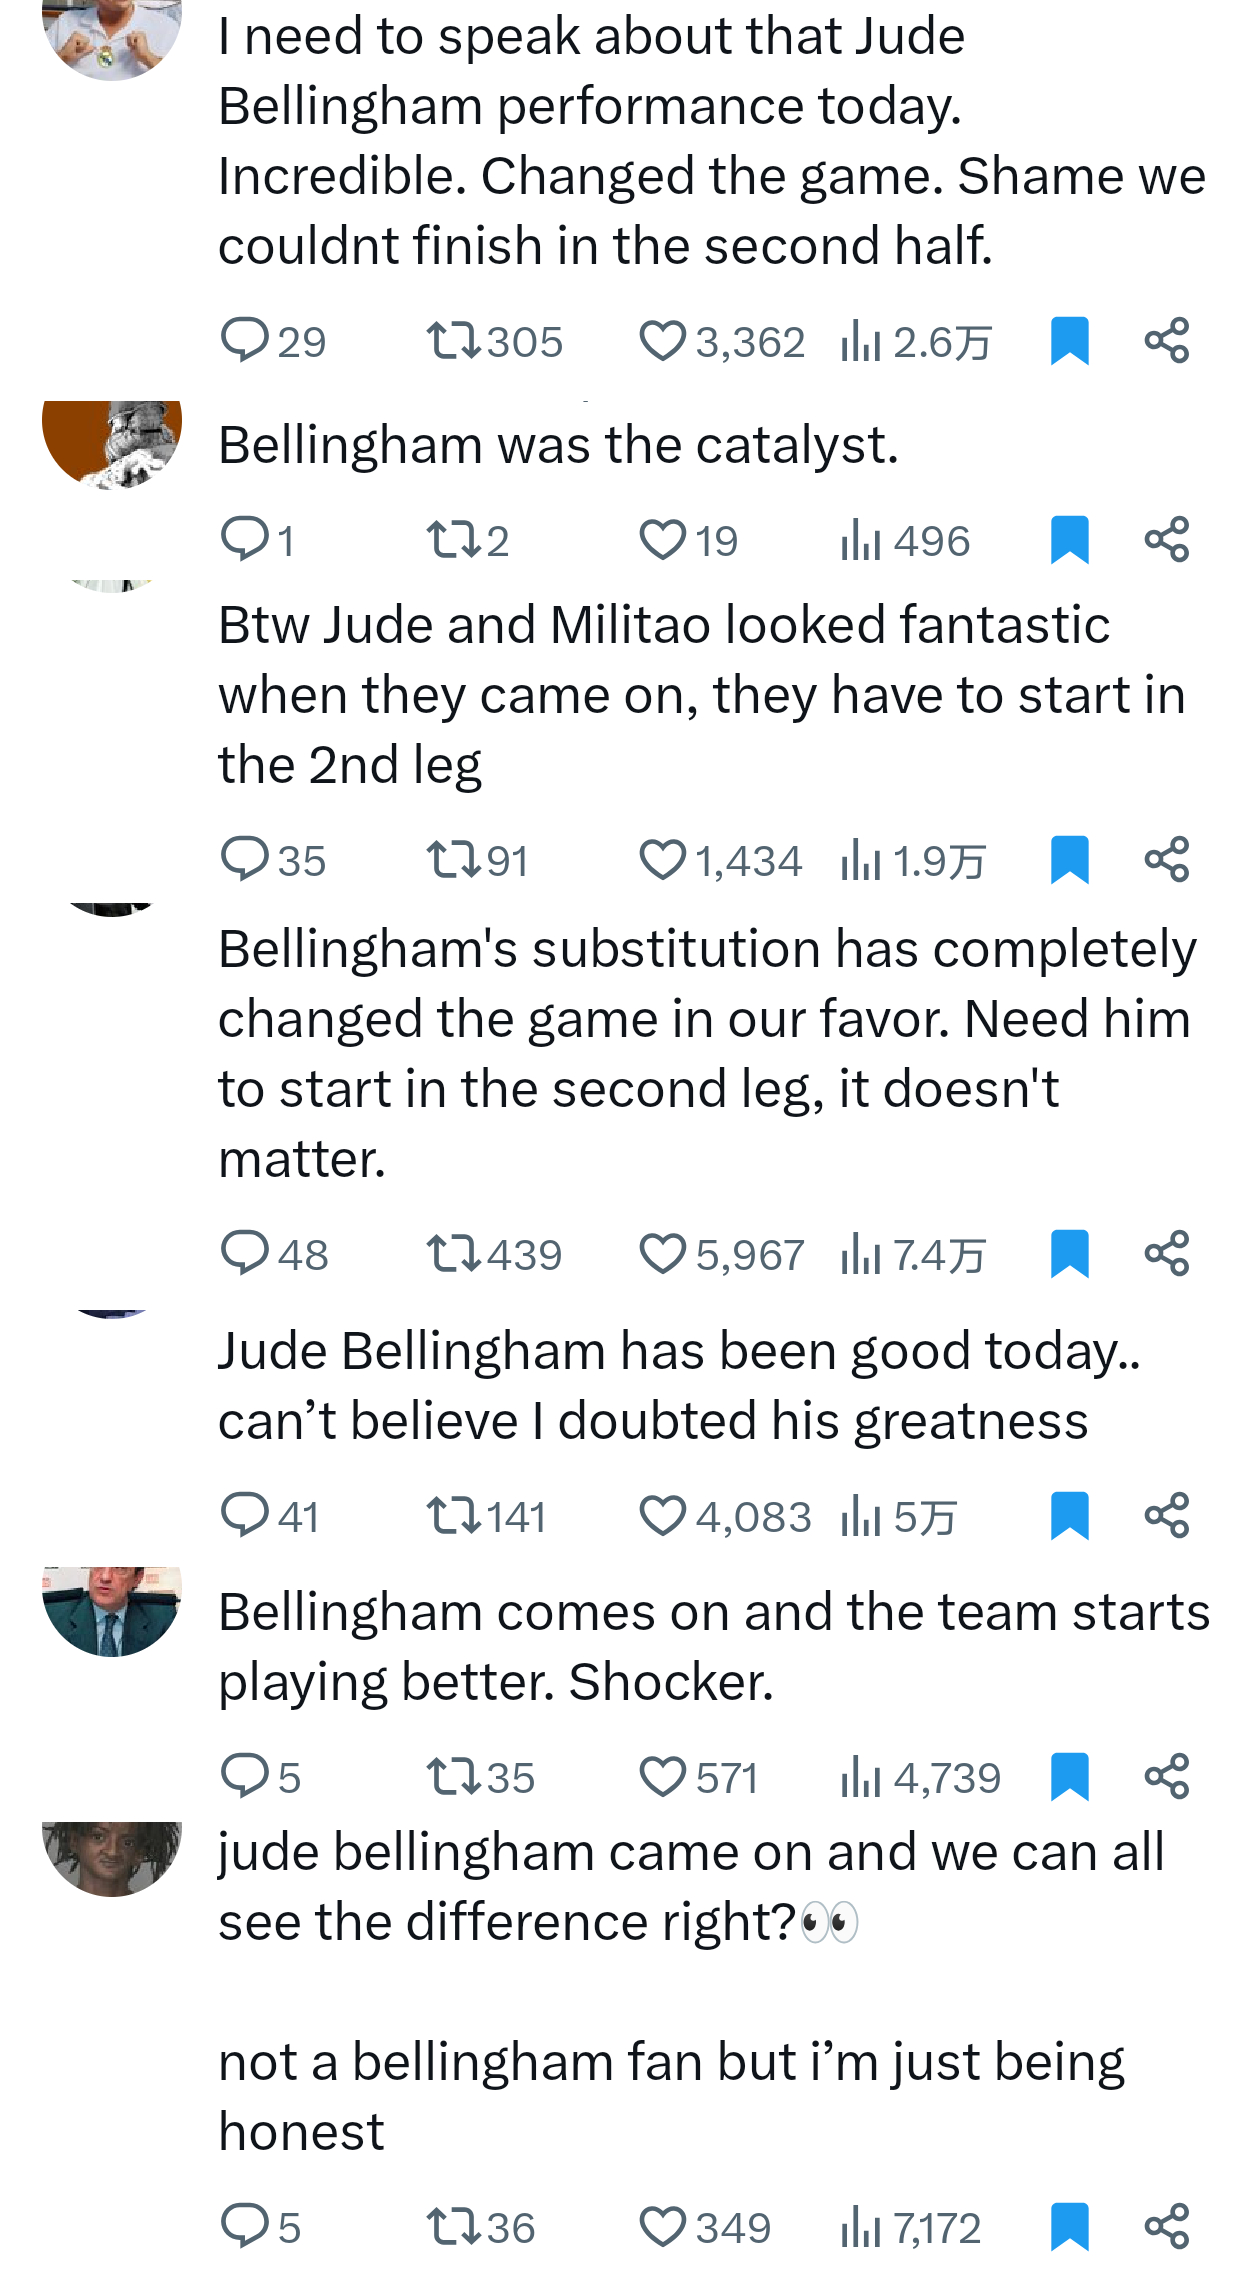Retweet the tweet with 305 retweets
The image size is (1260, 2281).
(454, 341)
